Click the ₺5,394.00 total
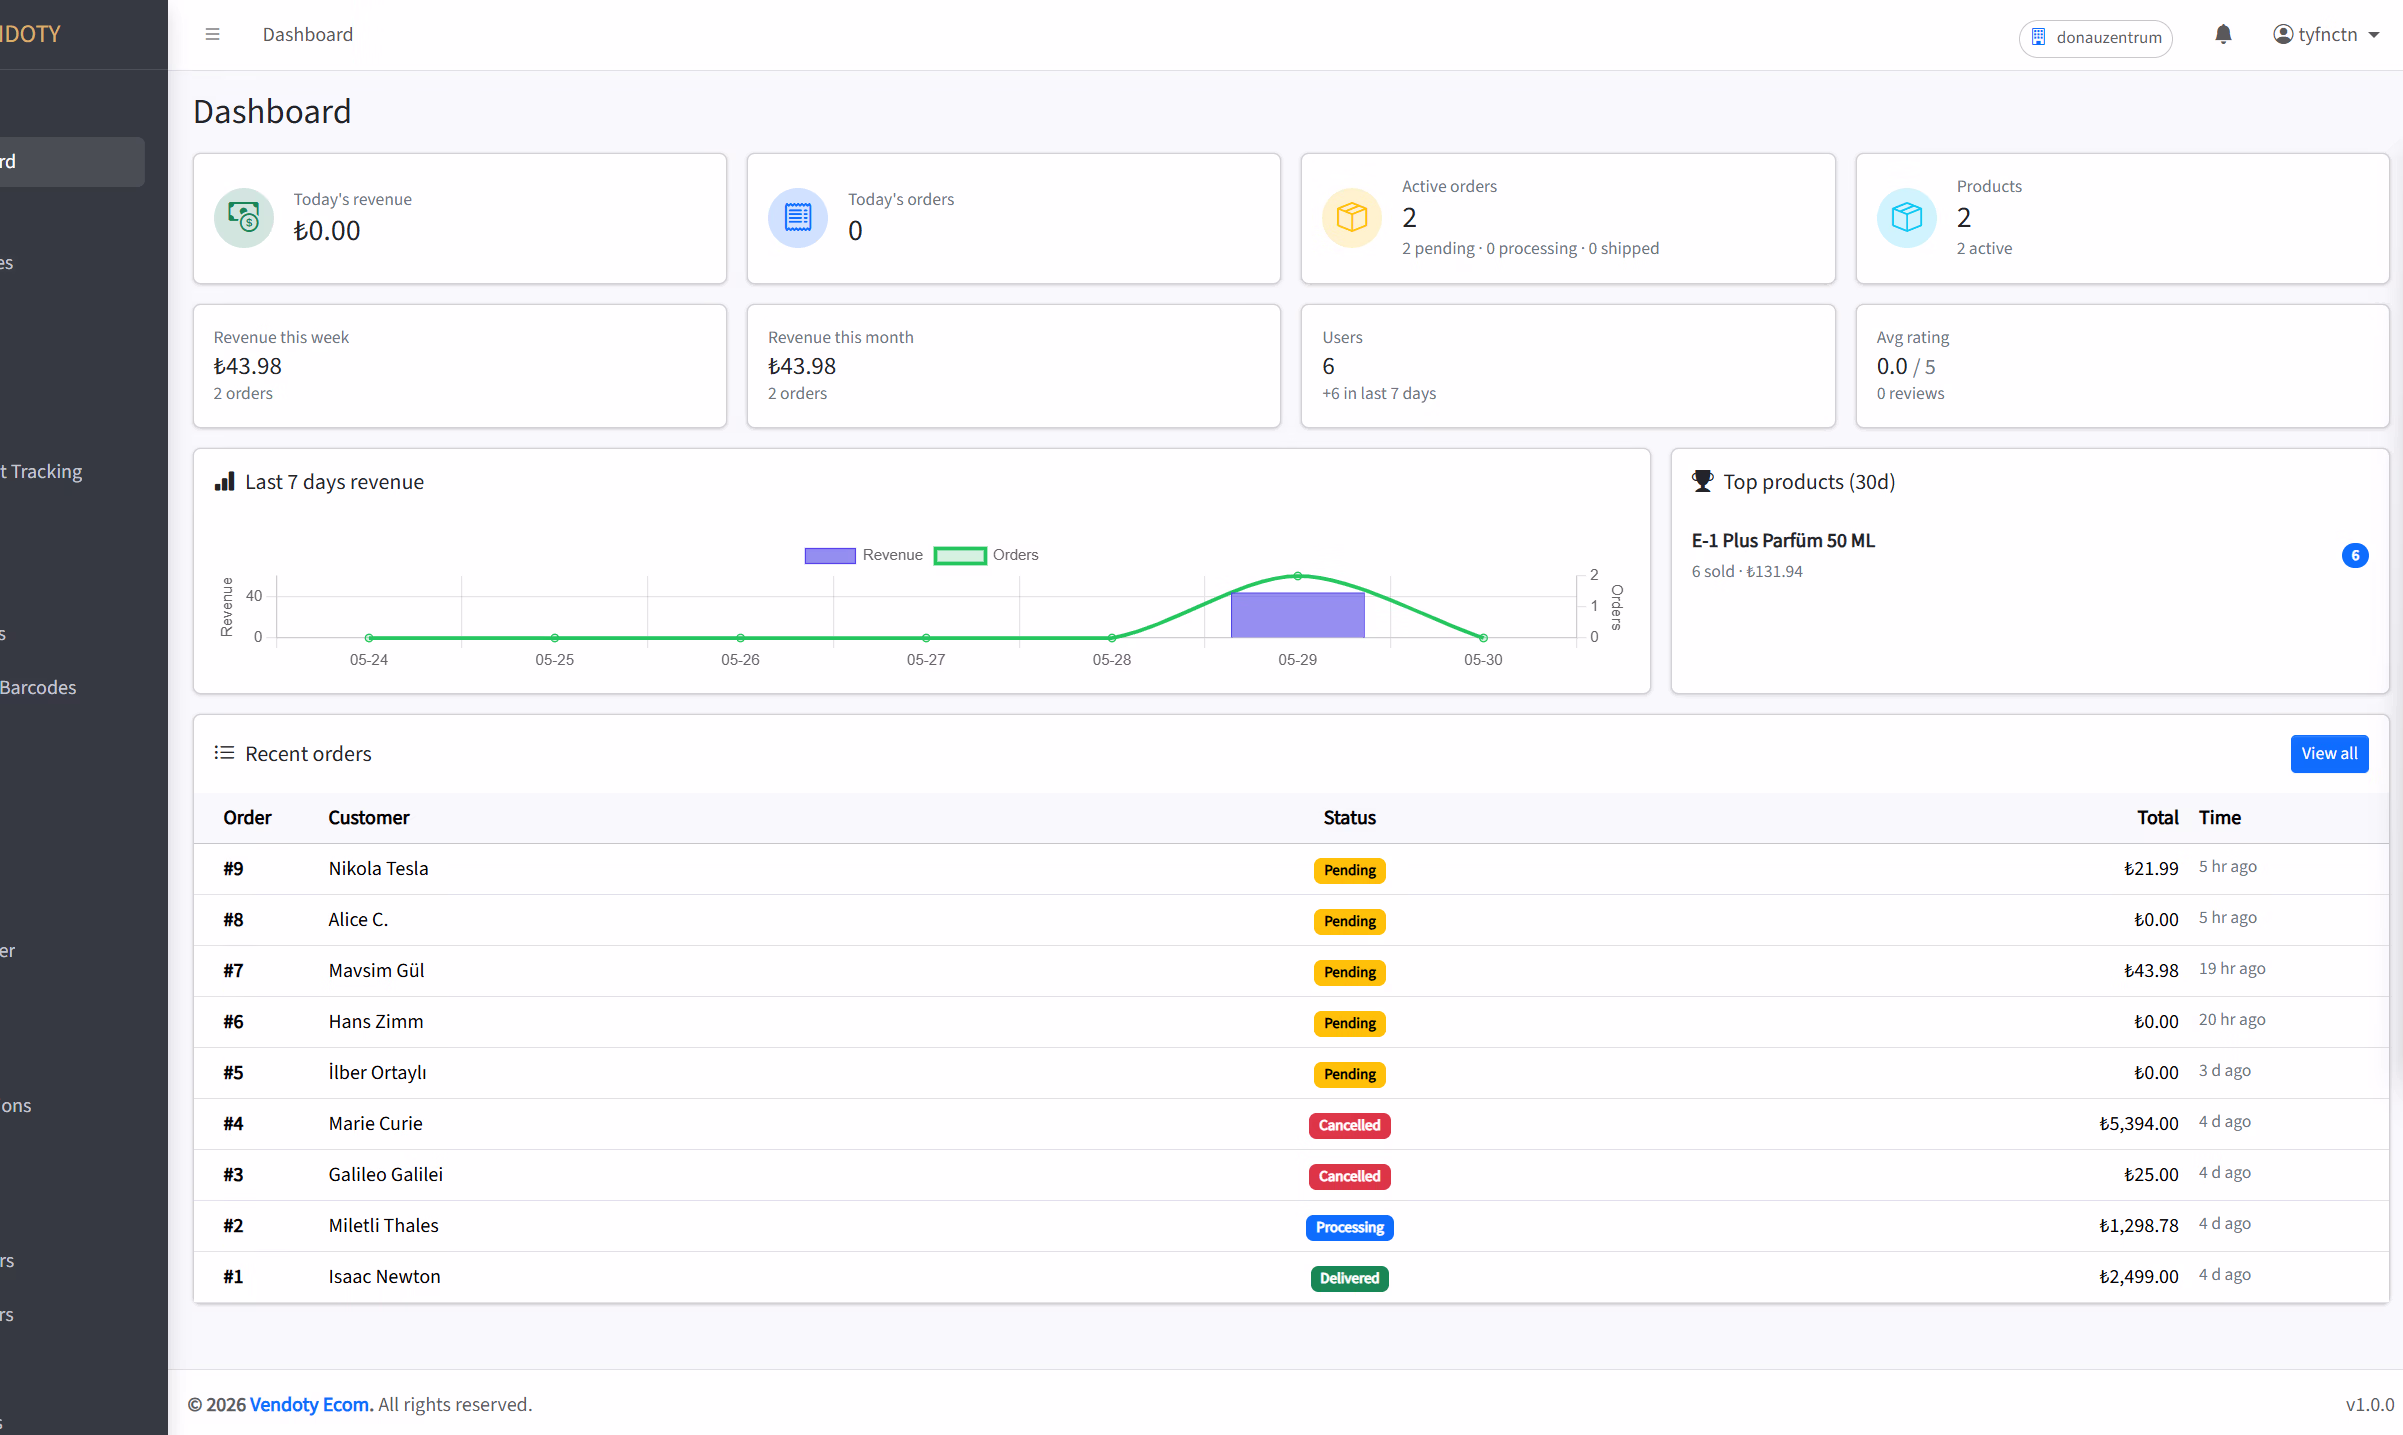 click(2138, 1123)
